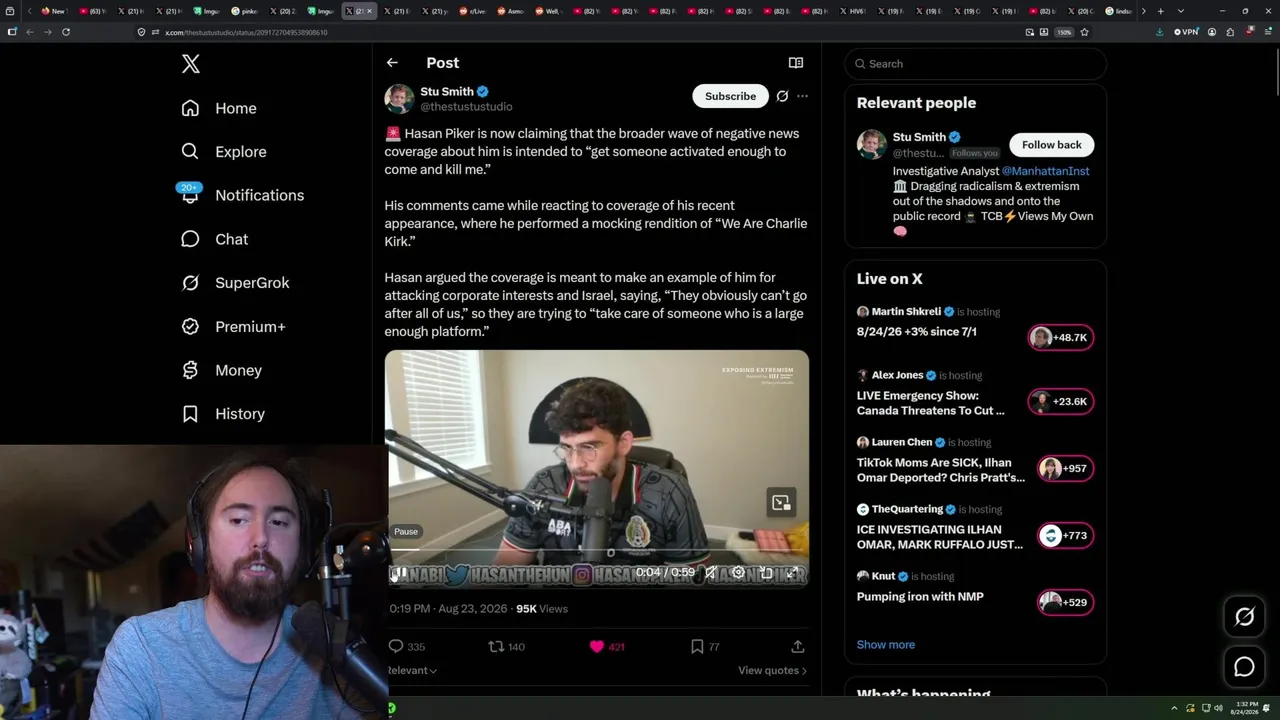
Task: Reply to the post via comment icon
Action: point(396,647)
